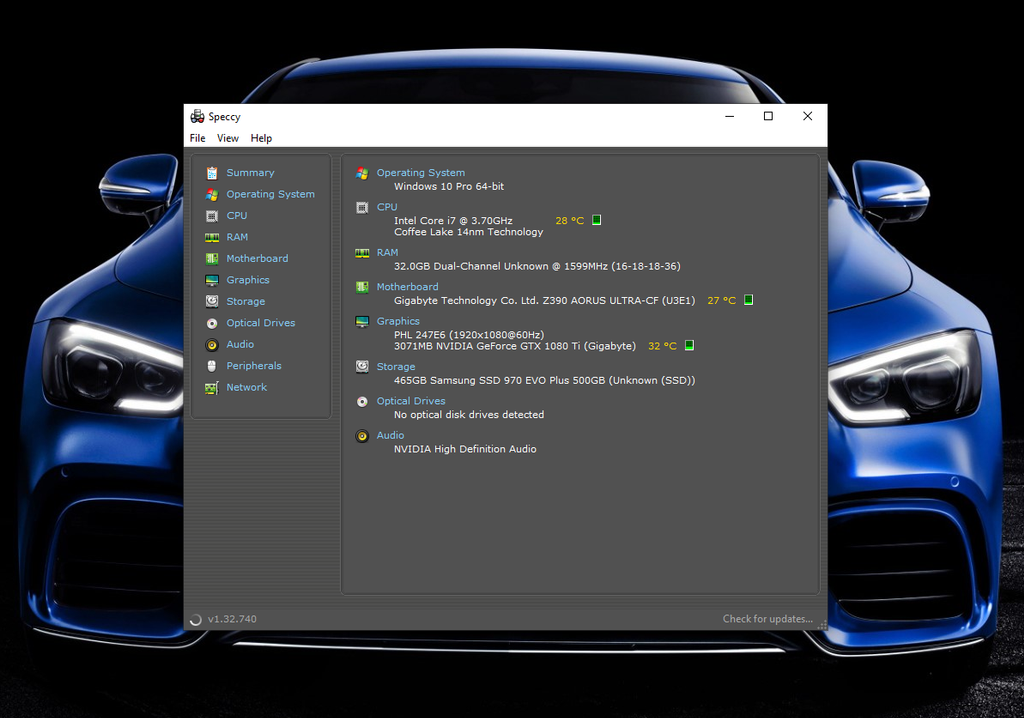
Task: Click the Motherboard icon in the sidebar
Action: 212,259
